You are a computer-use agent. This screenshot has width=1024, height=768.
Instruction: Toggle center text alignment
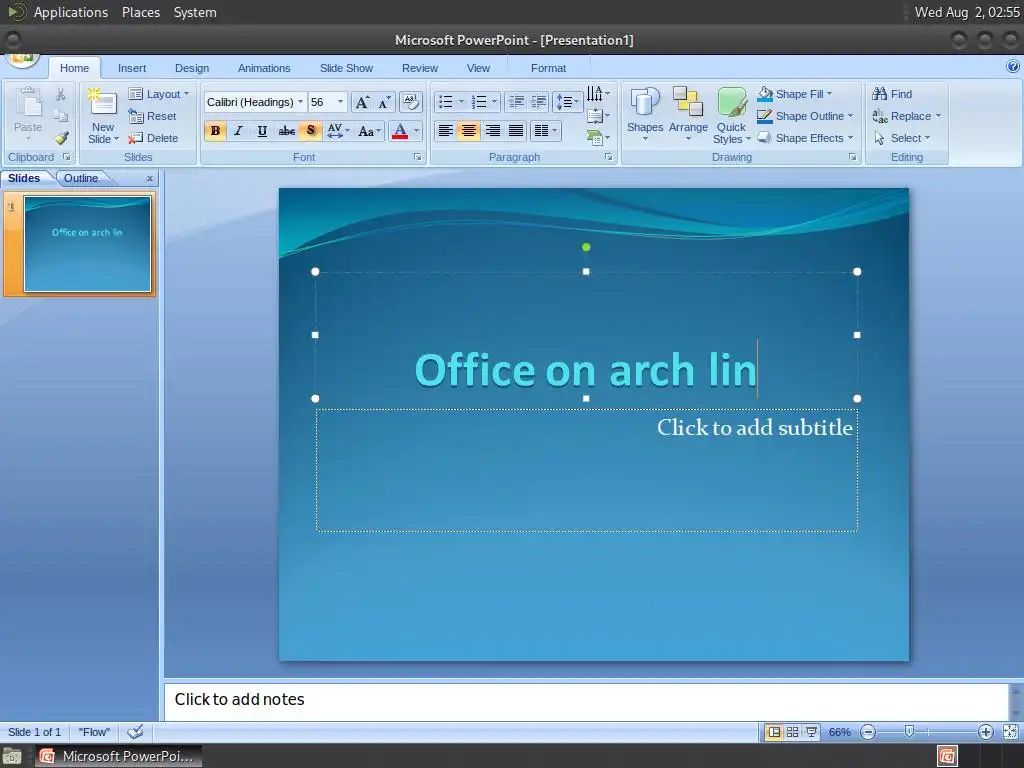[469, 131]
